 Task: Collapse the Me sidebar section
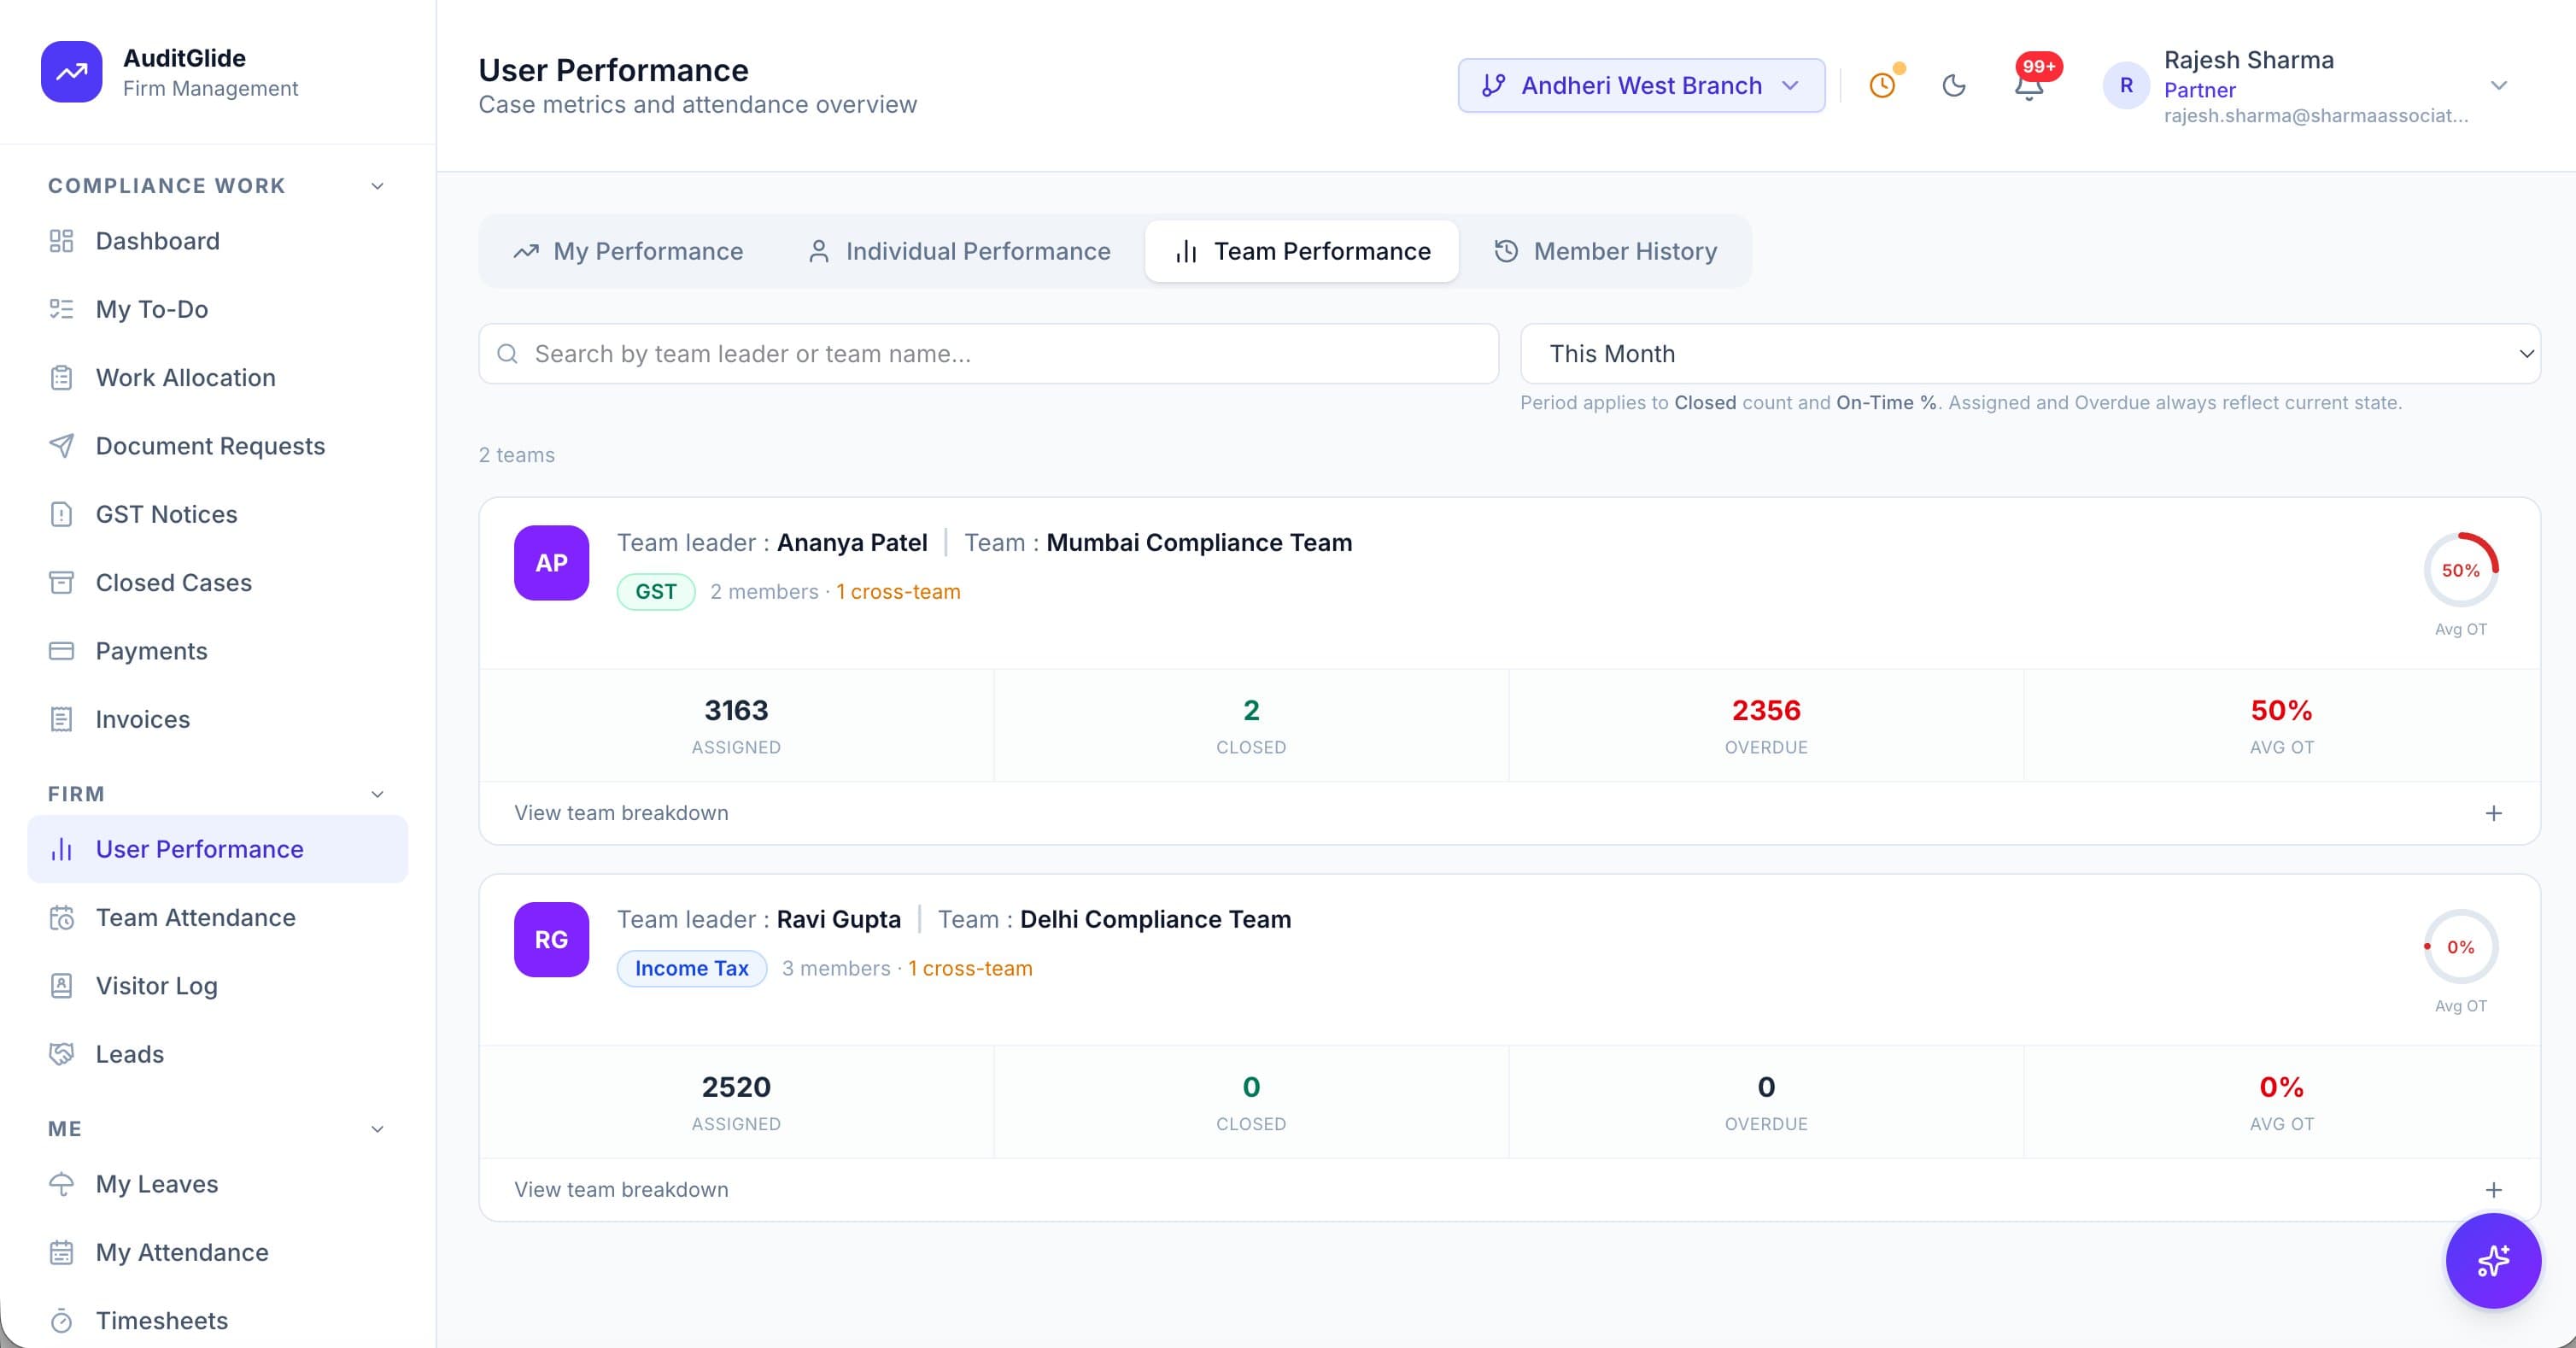(377, 1129)
